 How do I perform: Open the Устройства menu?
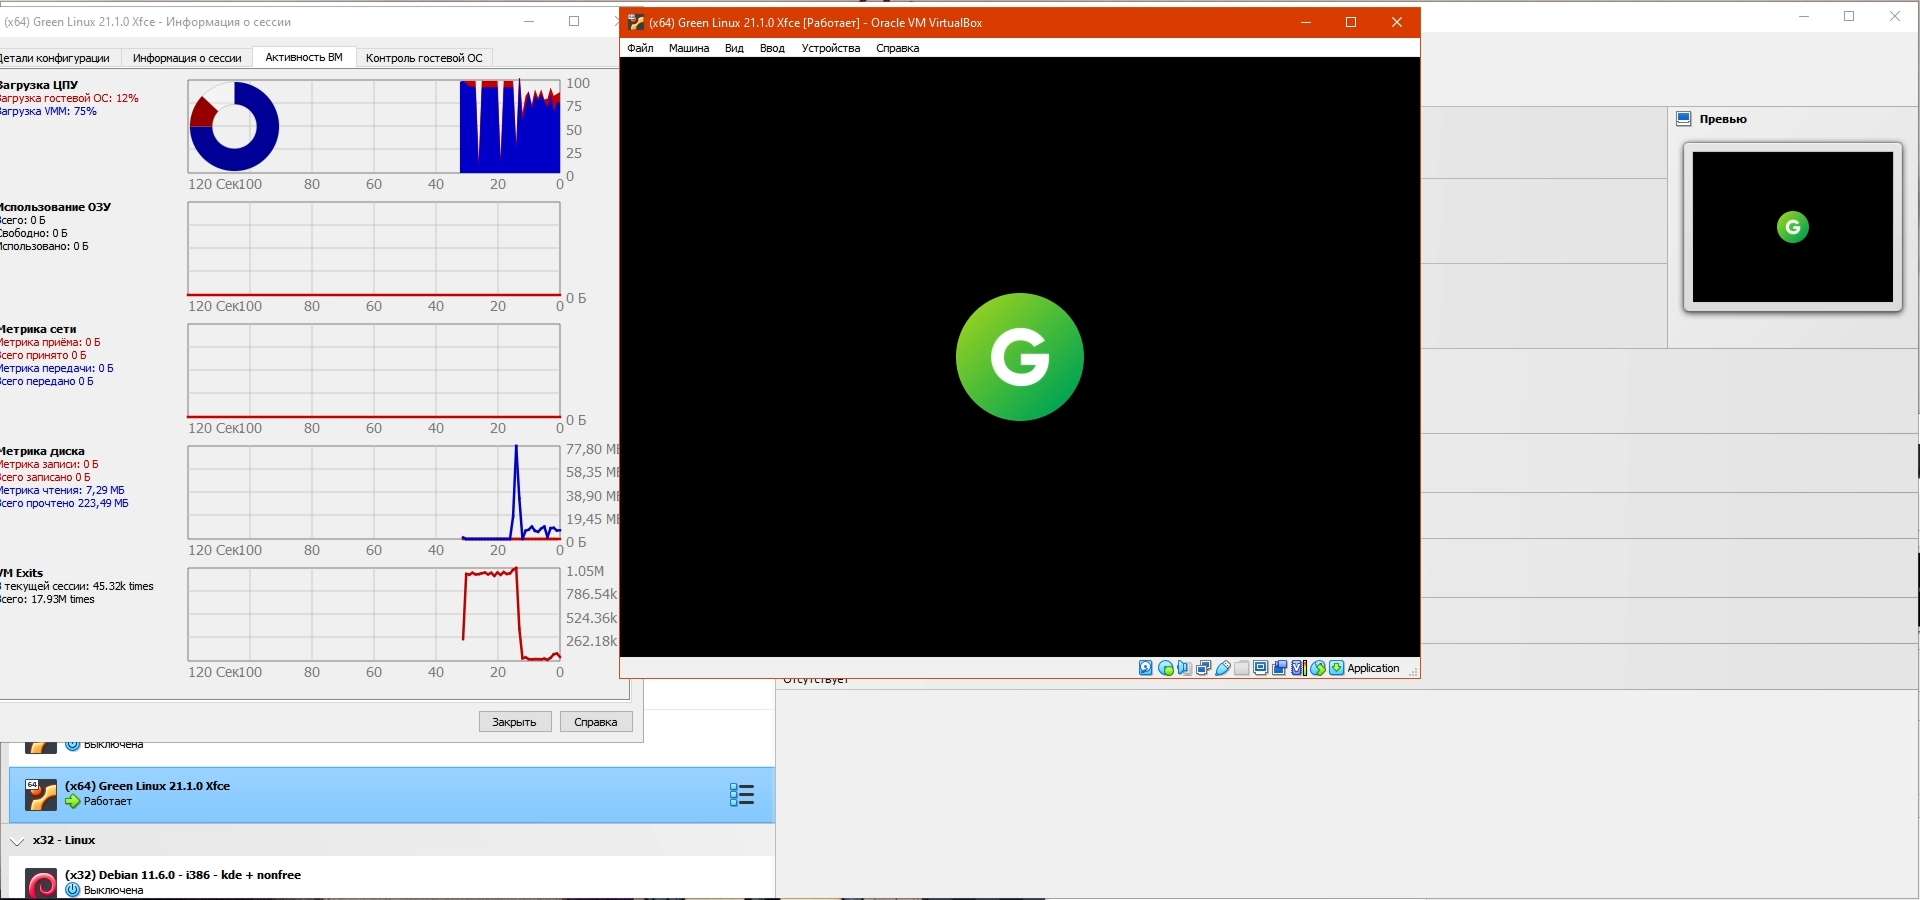point(830,48)
